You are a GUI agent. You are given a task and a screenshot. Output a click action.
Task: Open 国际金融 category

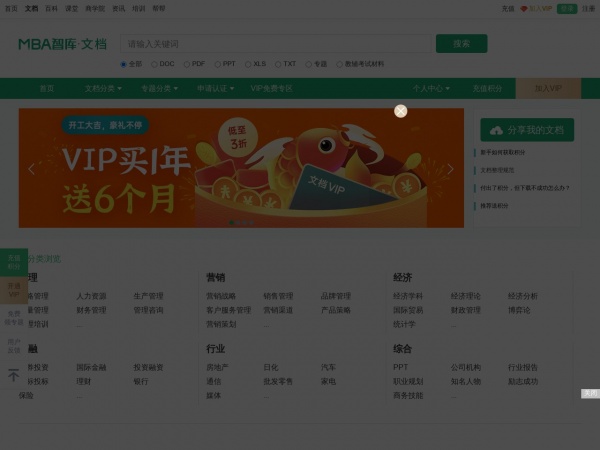click(x=91, y=367)
